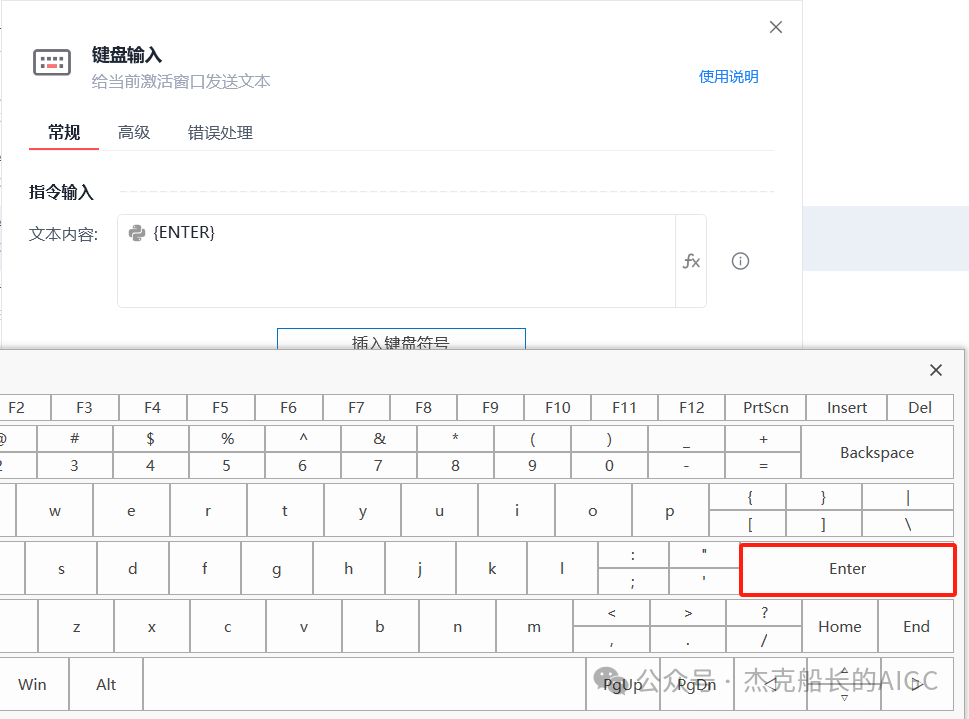Image resolution: width=969 pixels, height=719 pixels.
Task: Click the PgDn key
Action: (x=696, y=684)
